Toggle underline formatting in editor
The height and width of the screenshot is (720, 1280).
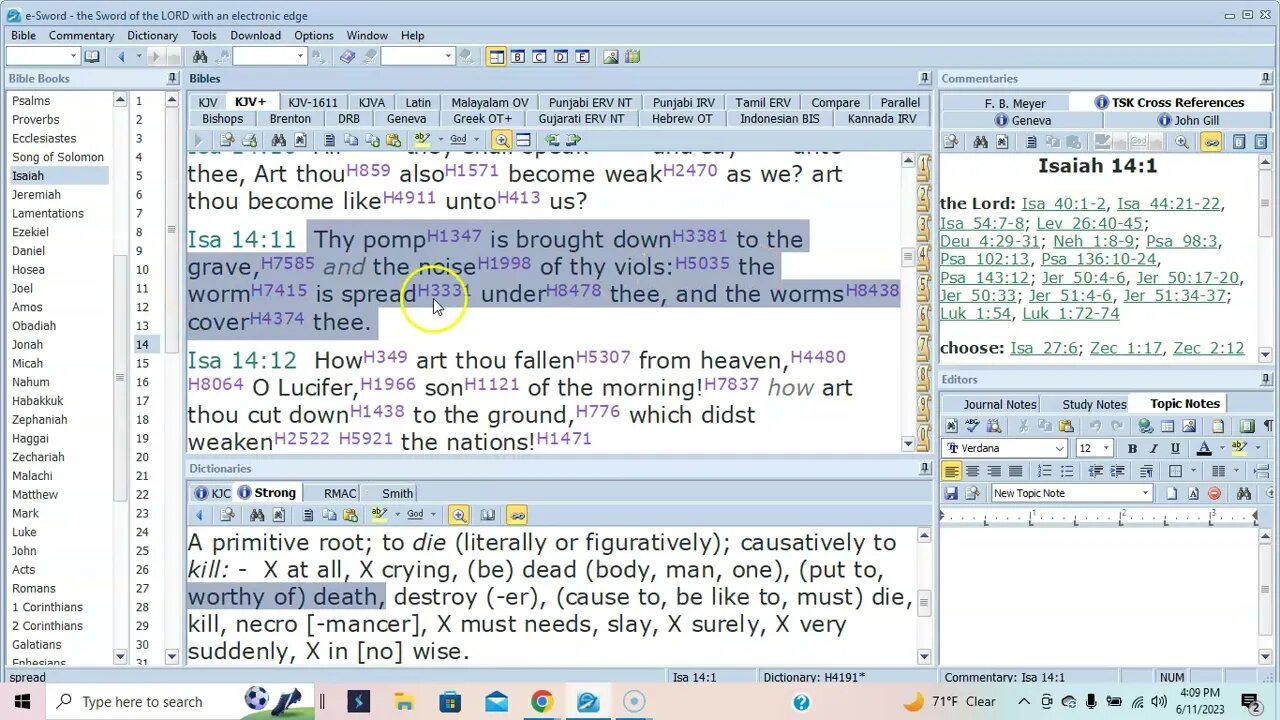point(1175,448)
